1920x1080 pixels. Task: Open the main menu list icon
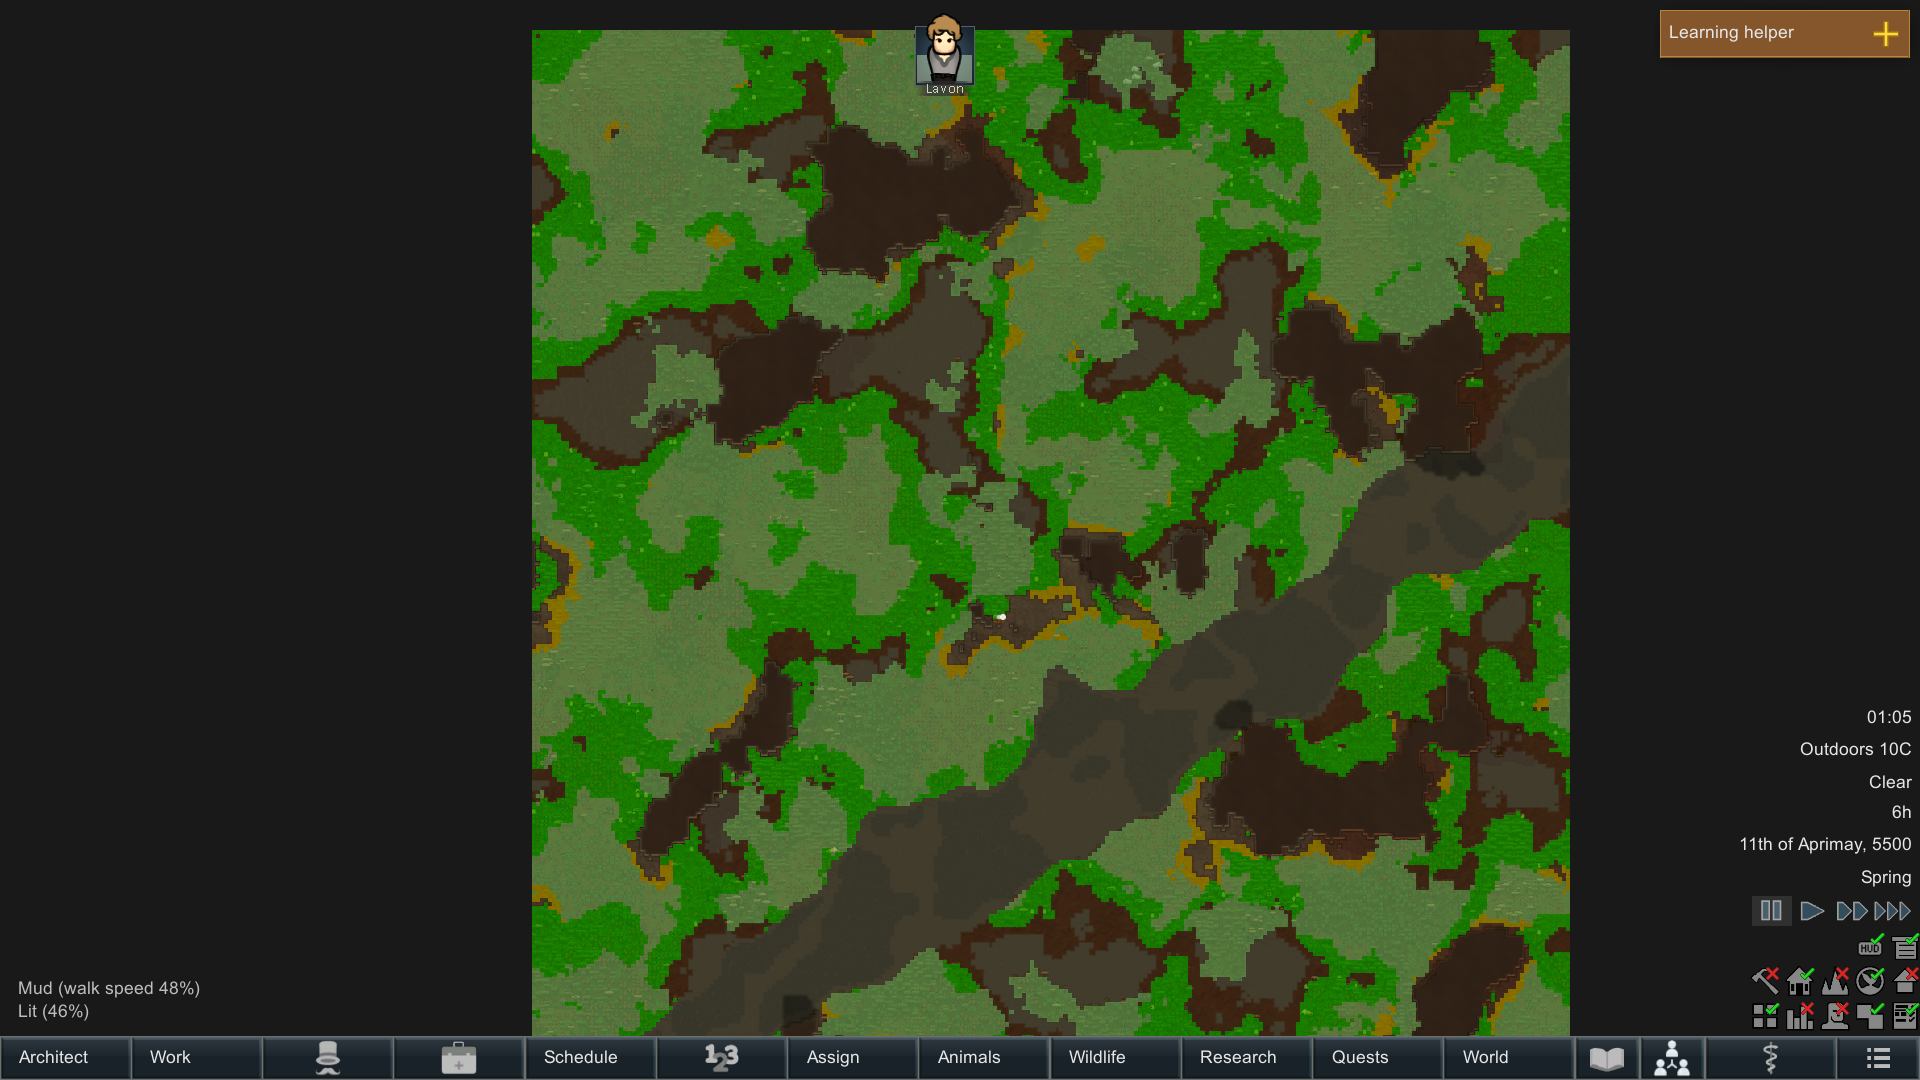(x=1878, y=1058)
